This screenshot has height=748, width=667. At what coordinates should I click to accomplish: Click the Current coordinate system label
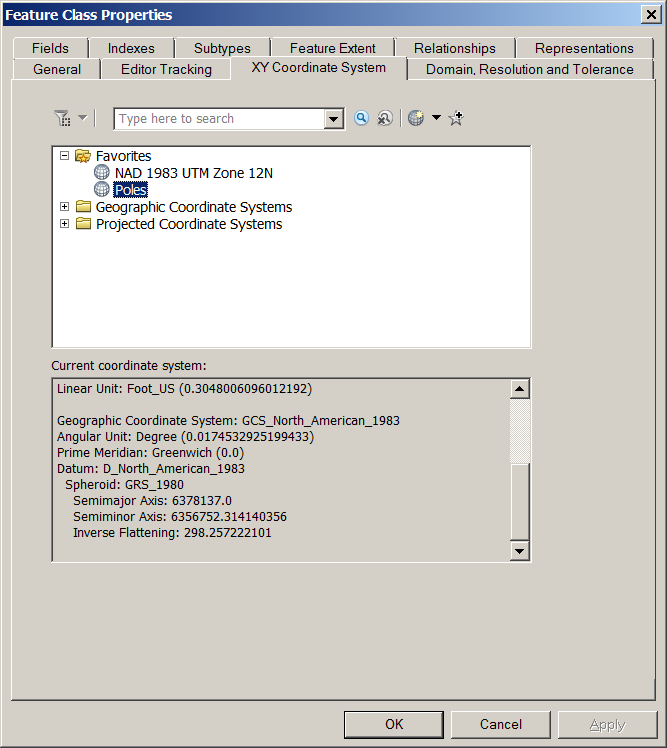tap(129, 366)
